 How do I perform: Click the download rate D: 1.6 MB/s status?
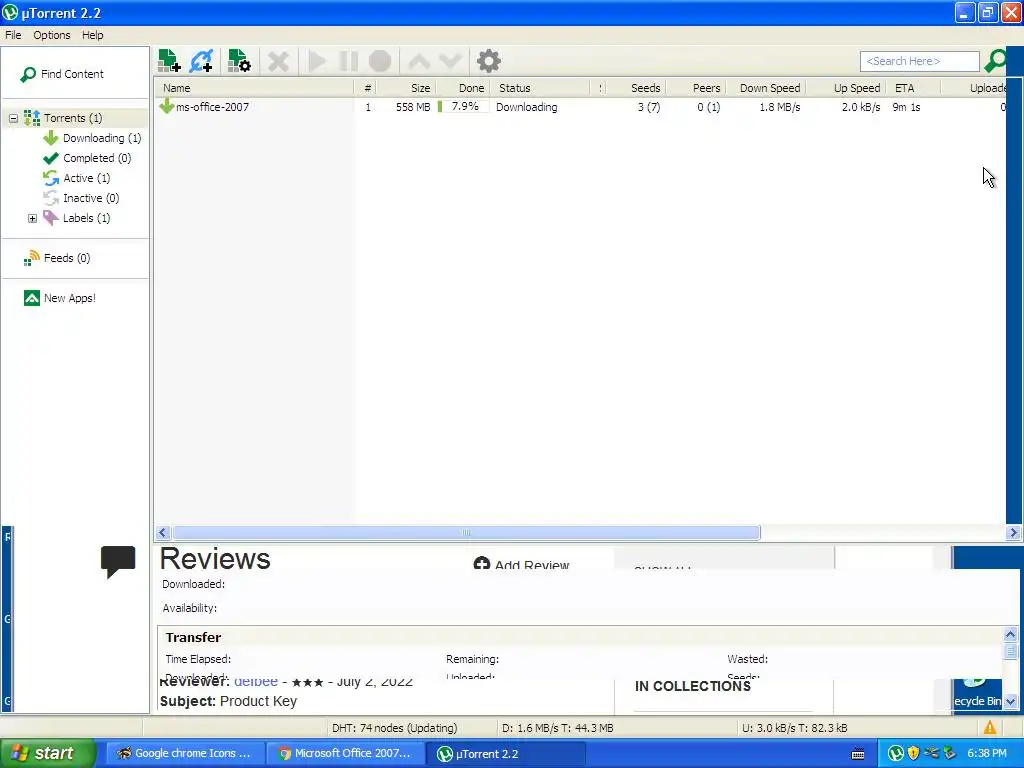(557, 728)
